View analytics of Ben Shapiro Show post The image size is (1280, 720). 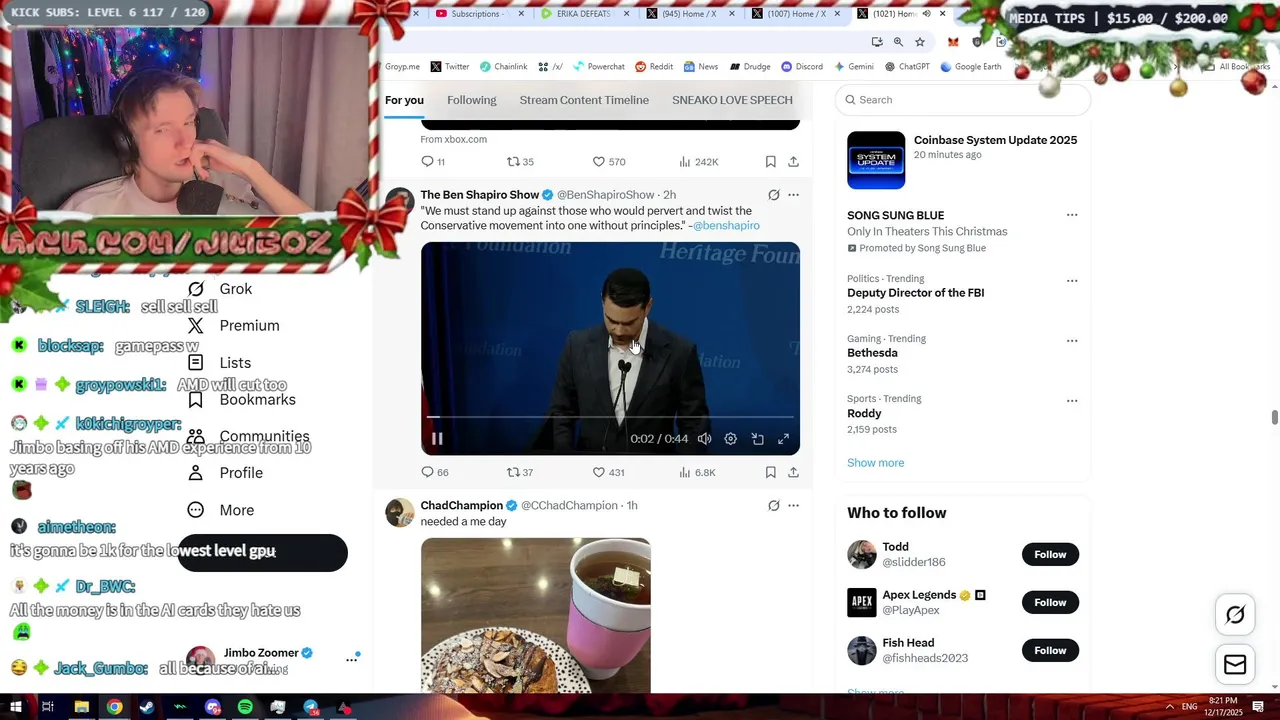pos(697,472)
